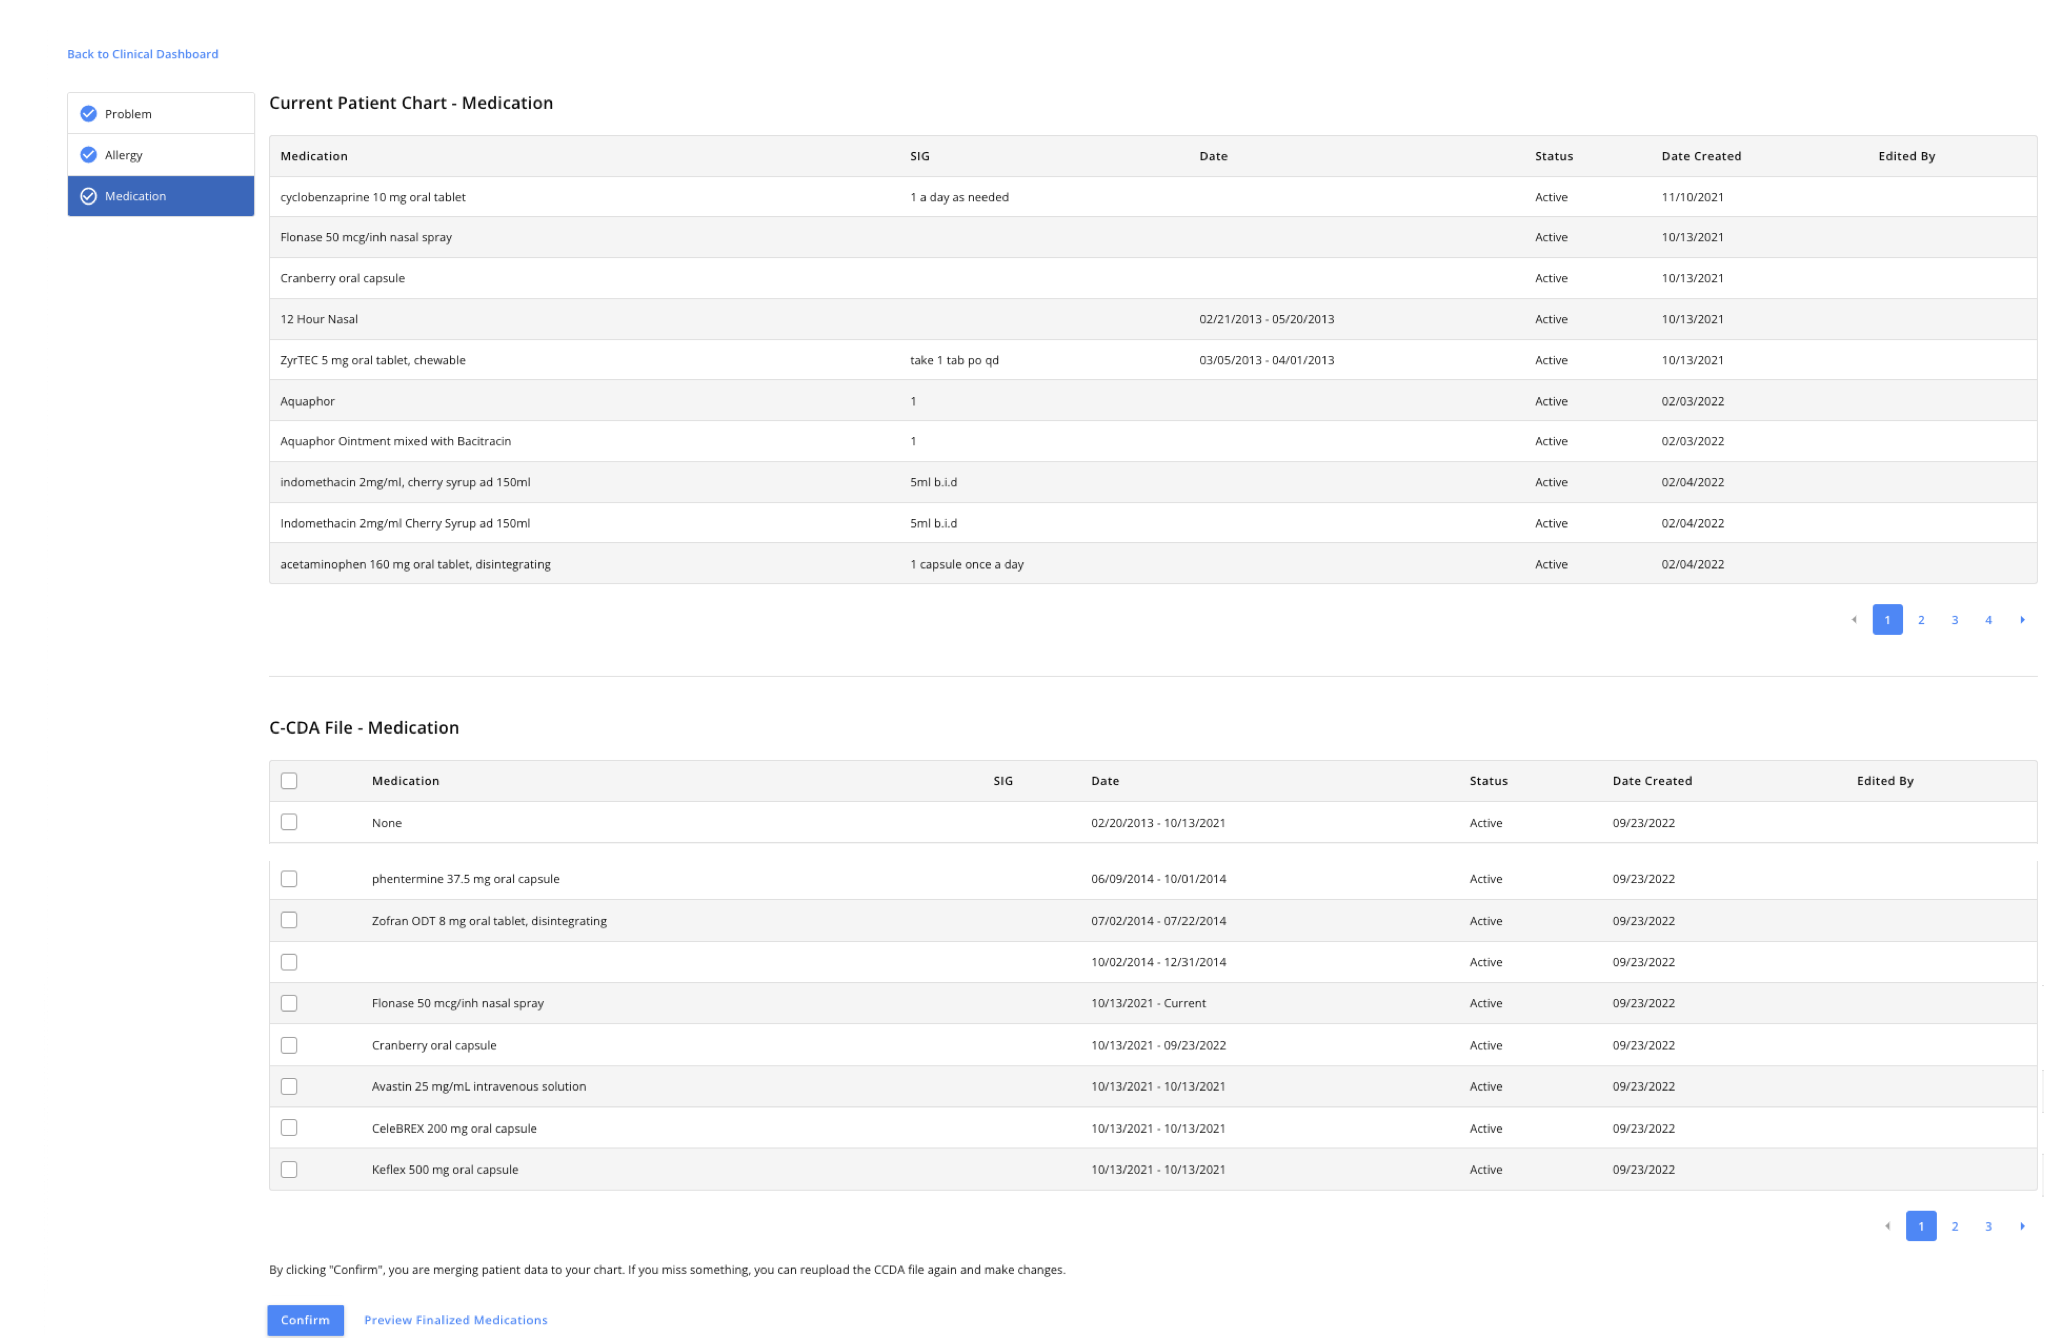Screen dimensions: 2054x1344
Task: Click the Medication column header in Current Patient Chart
Action: click(x=314, y=156)
